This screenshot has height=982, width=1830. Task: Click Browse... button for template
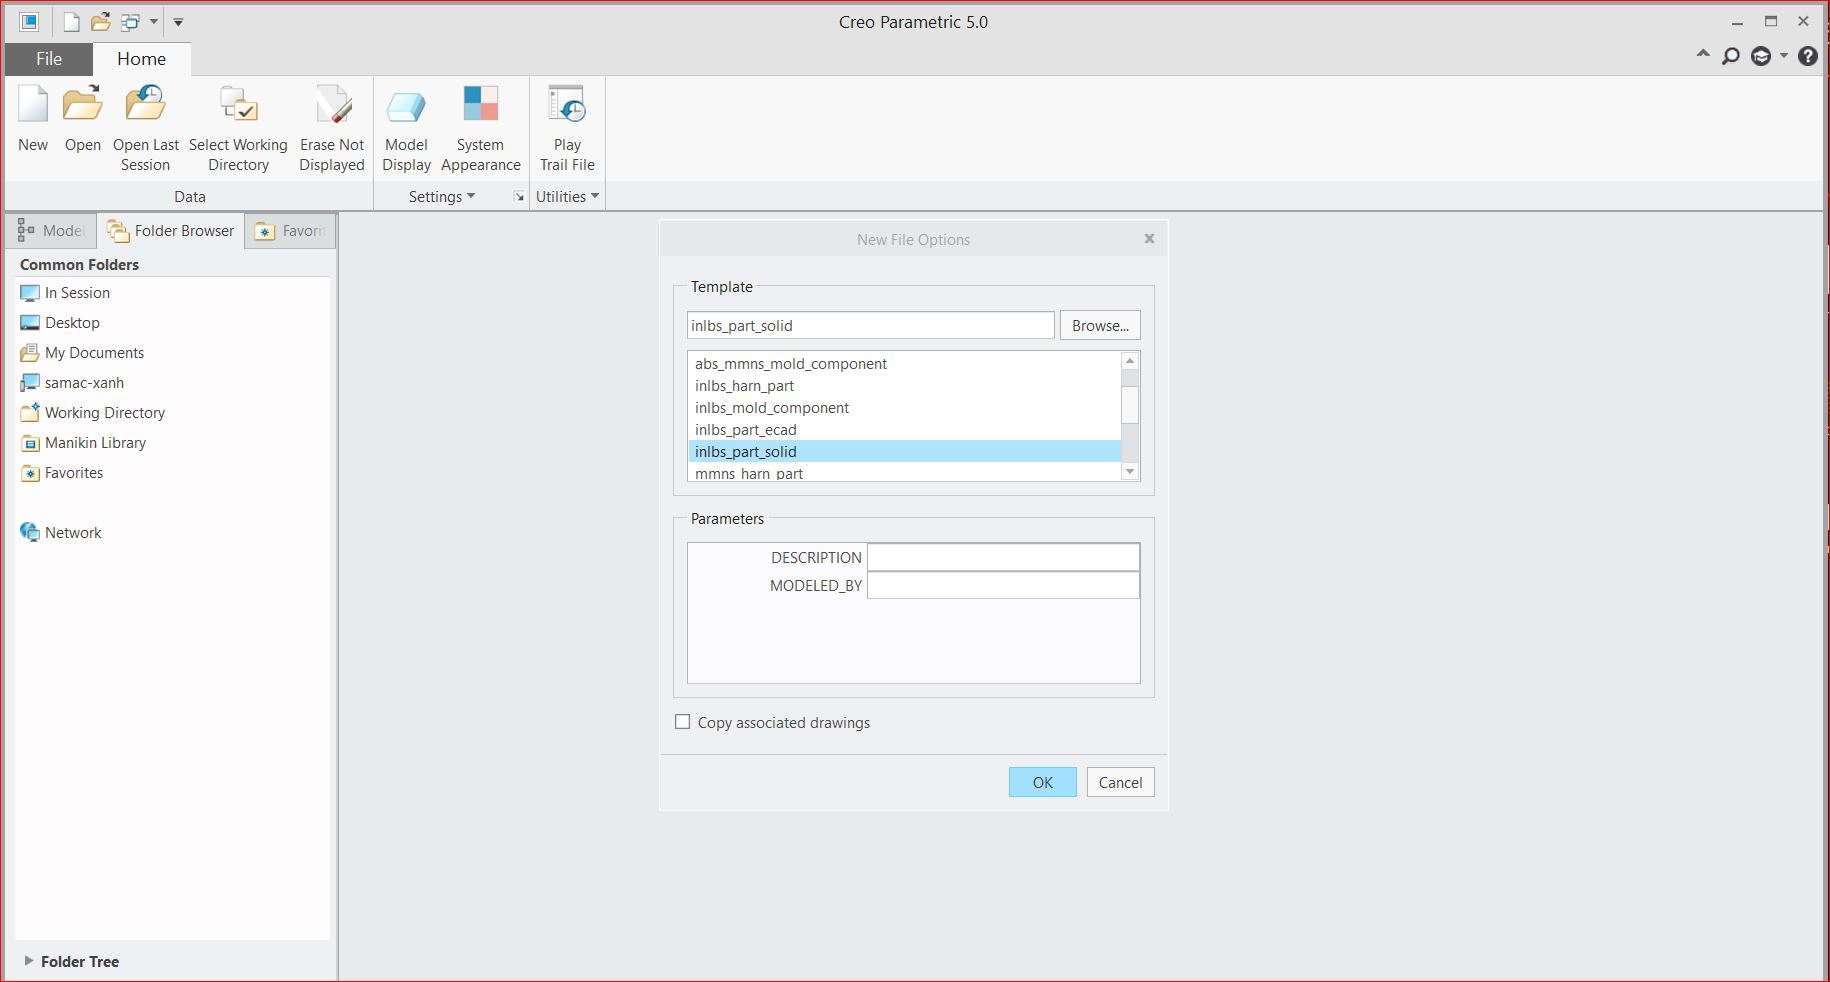coord(1100,325)
